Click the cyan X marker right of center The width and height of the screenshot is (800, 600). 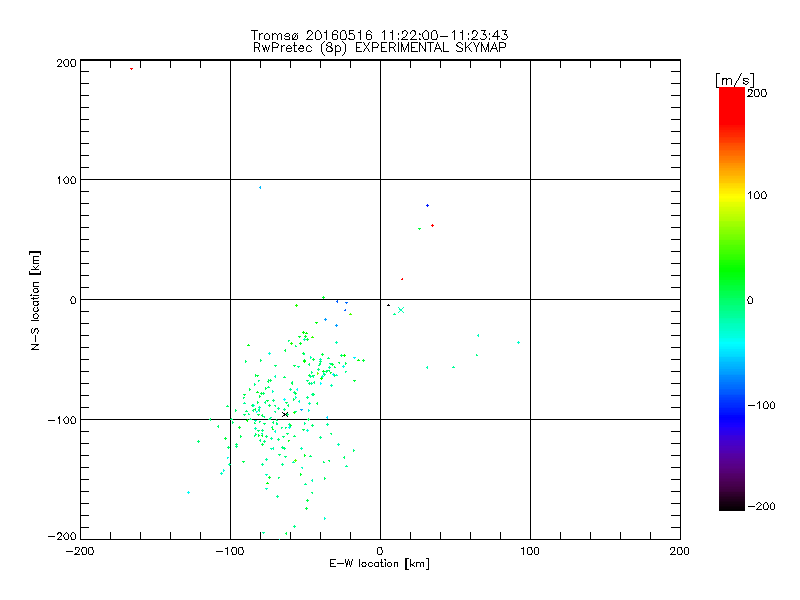pyautogui.click(x=401, y=310)
